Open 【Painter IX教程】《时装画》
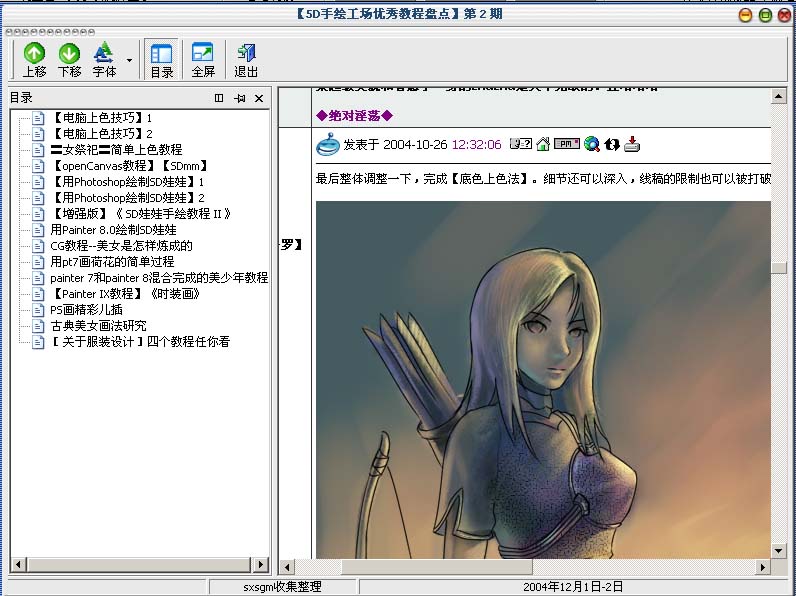This screenshot has width=796, height=596. (125, 293)
